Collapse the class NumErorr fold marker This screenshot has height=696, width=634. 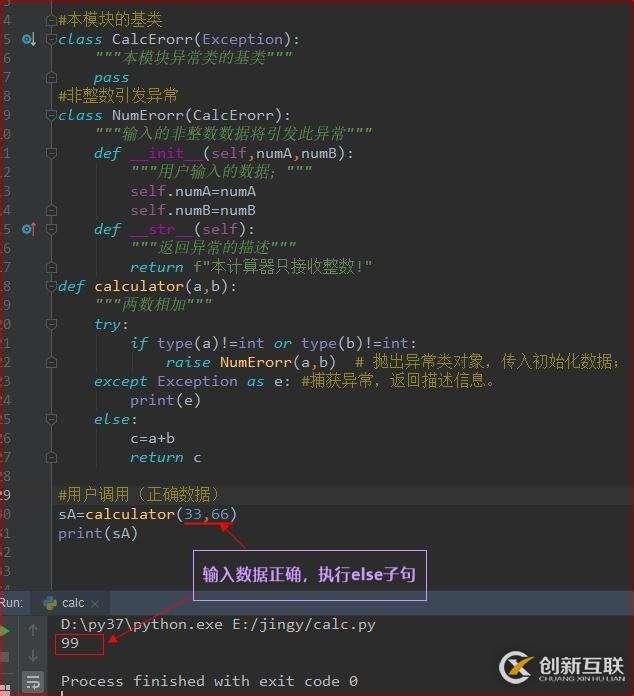pyautogui.click(x=52, y=115)
